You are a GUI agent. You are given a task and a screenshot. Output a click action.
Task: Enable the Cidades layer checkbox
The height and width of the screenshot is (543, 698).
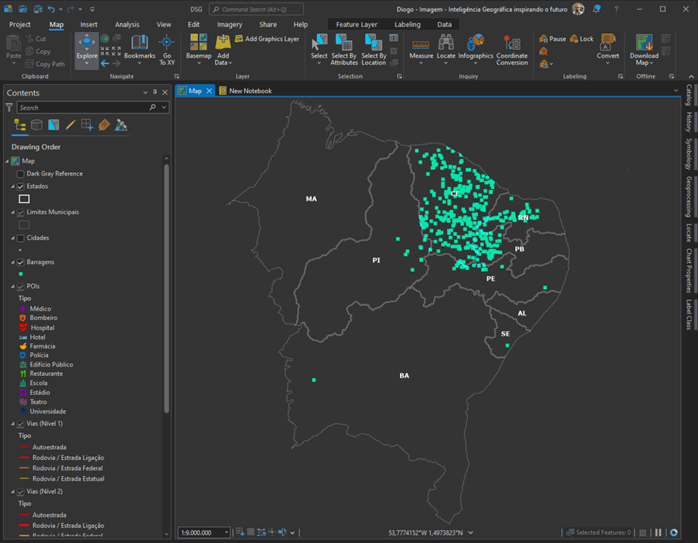(20, 238)
